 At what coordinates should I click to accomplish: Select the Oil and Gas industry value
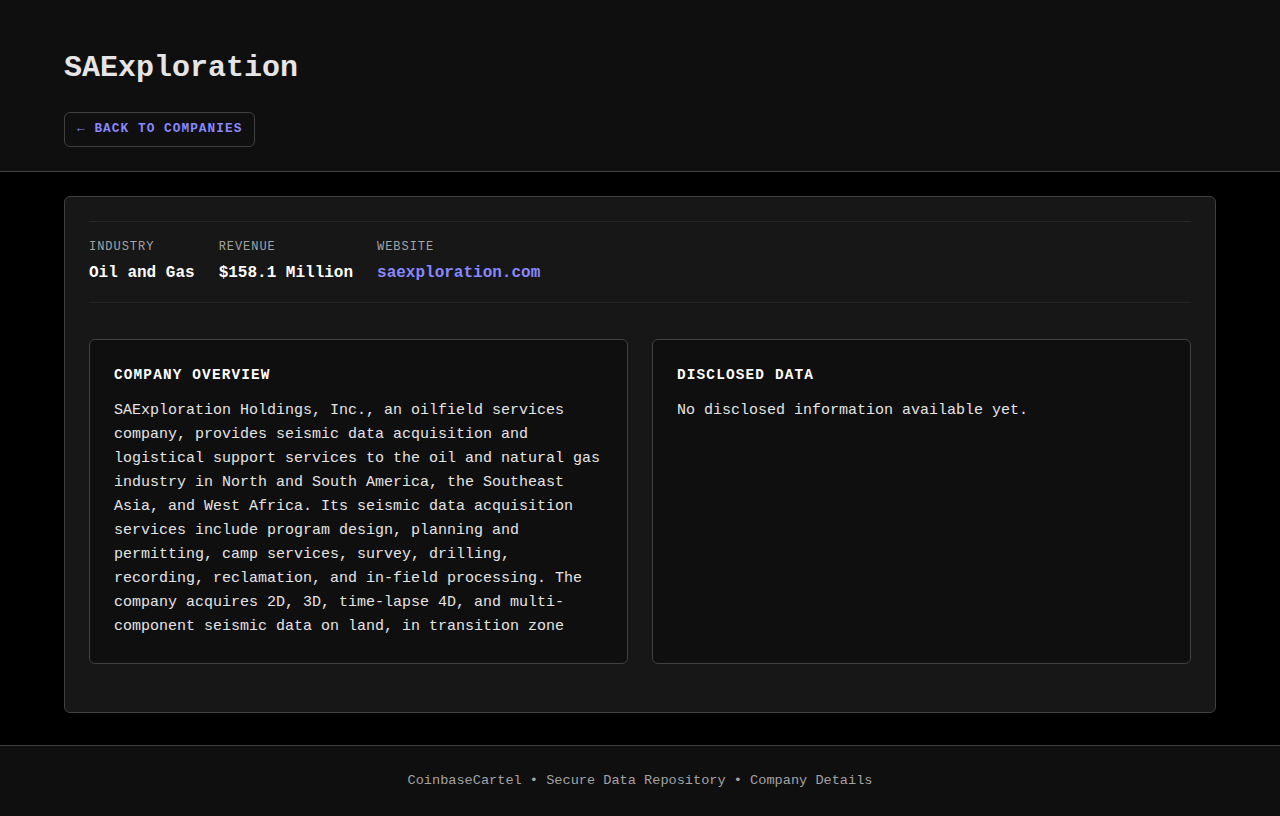141,272
